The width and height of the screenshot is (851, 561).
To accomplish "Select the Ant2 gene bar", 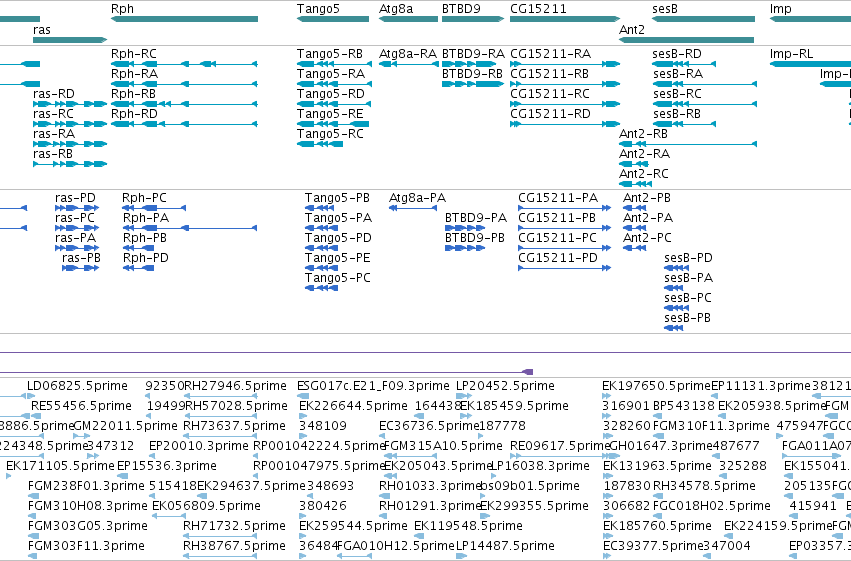I will tap(687, 40).
